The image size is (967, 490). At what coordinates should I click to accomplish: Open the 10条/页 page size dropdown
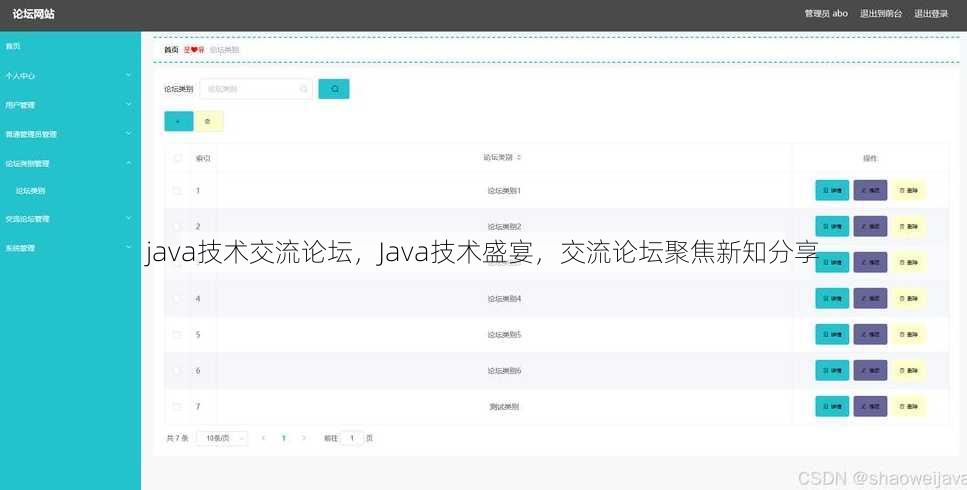222,438
